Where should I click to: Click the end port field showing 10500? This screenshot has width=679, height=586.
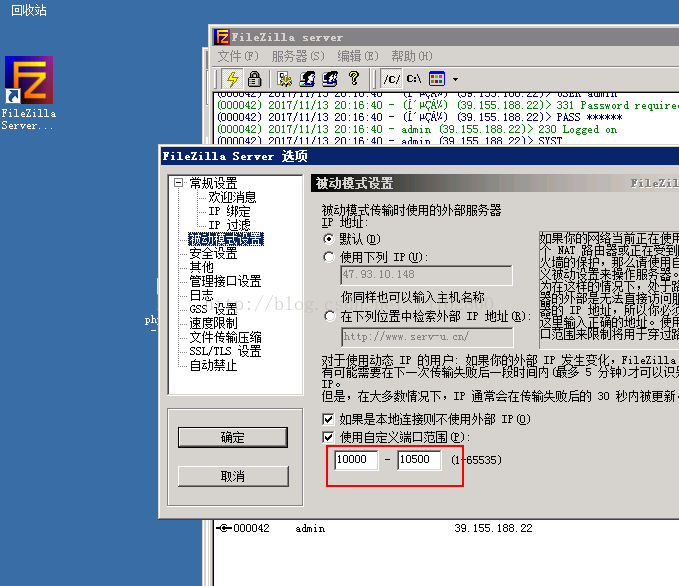tap(419, 460)
